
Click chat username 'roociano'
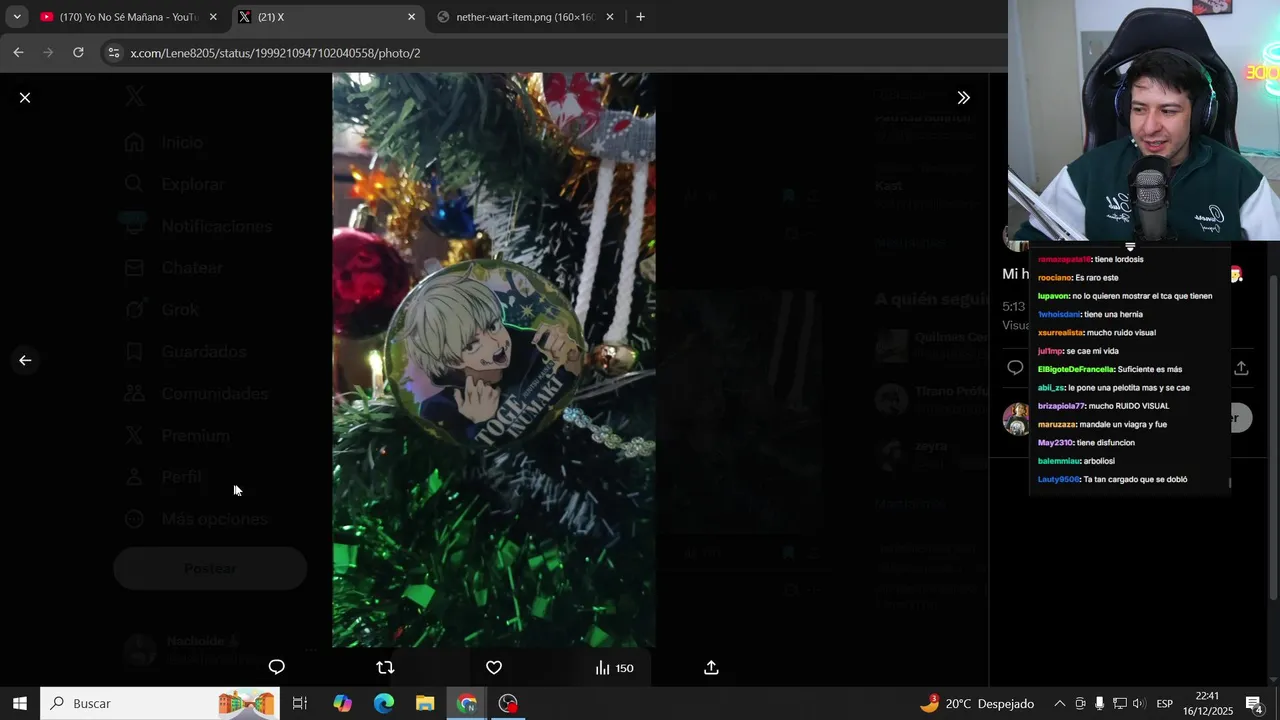pos(1054,278)
